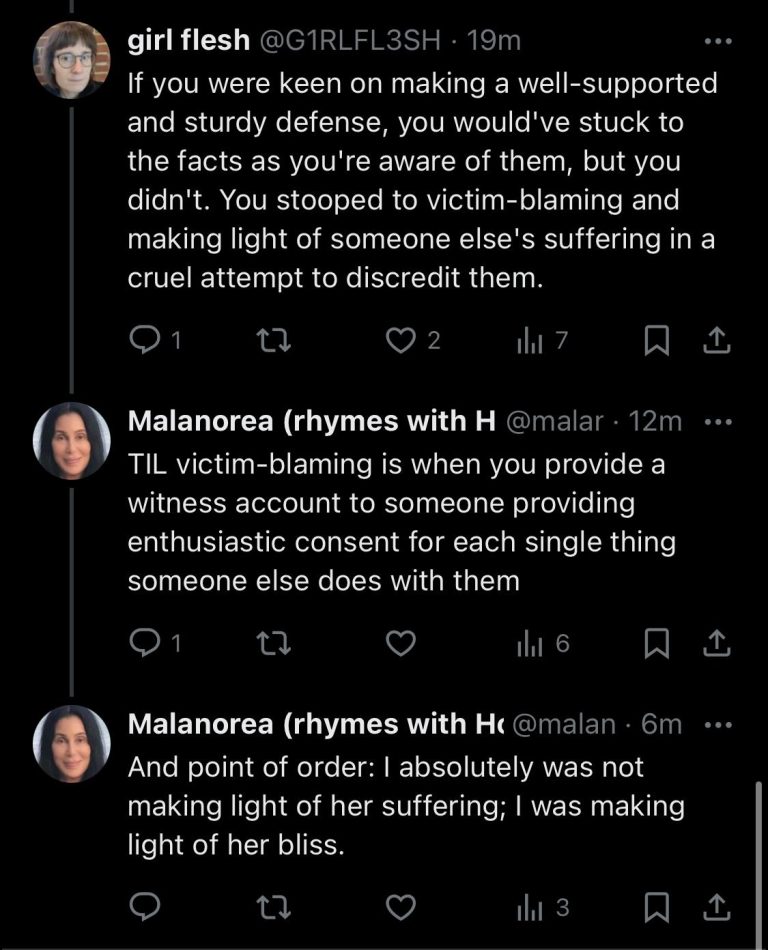Click the scrollbar on the right edge
The image size is (768, 950).
761,860
